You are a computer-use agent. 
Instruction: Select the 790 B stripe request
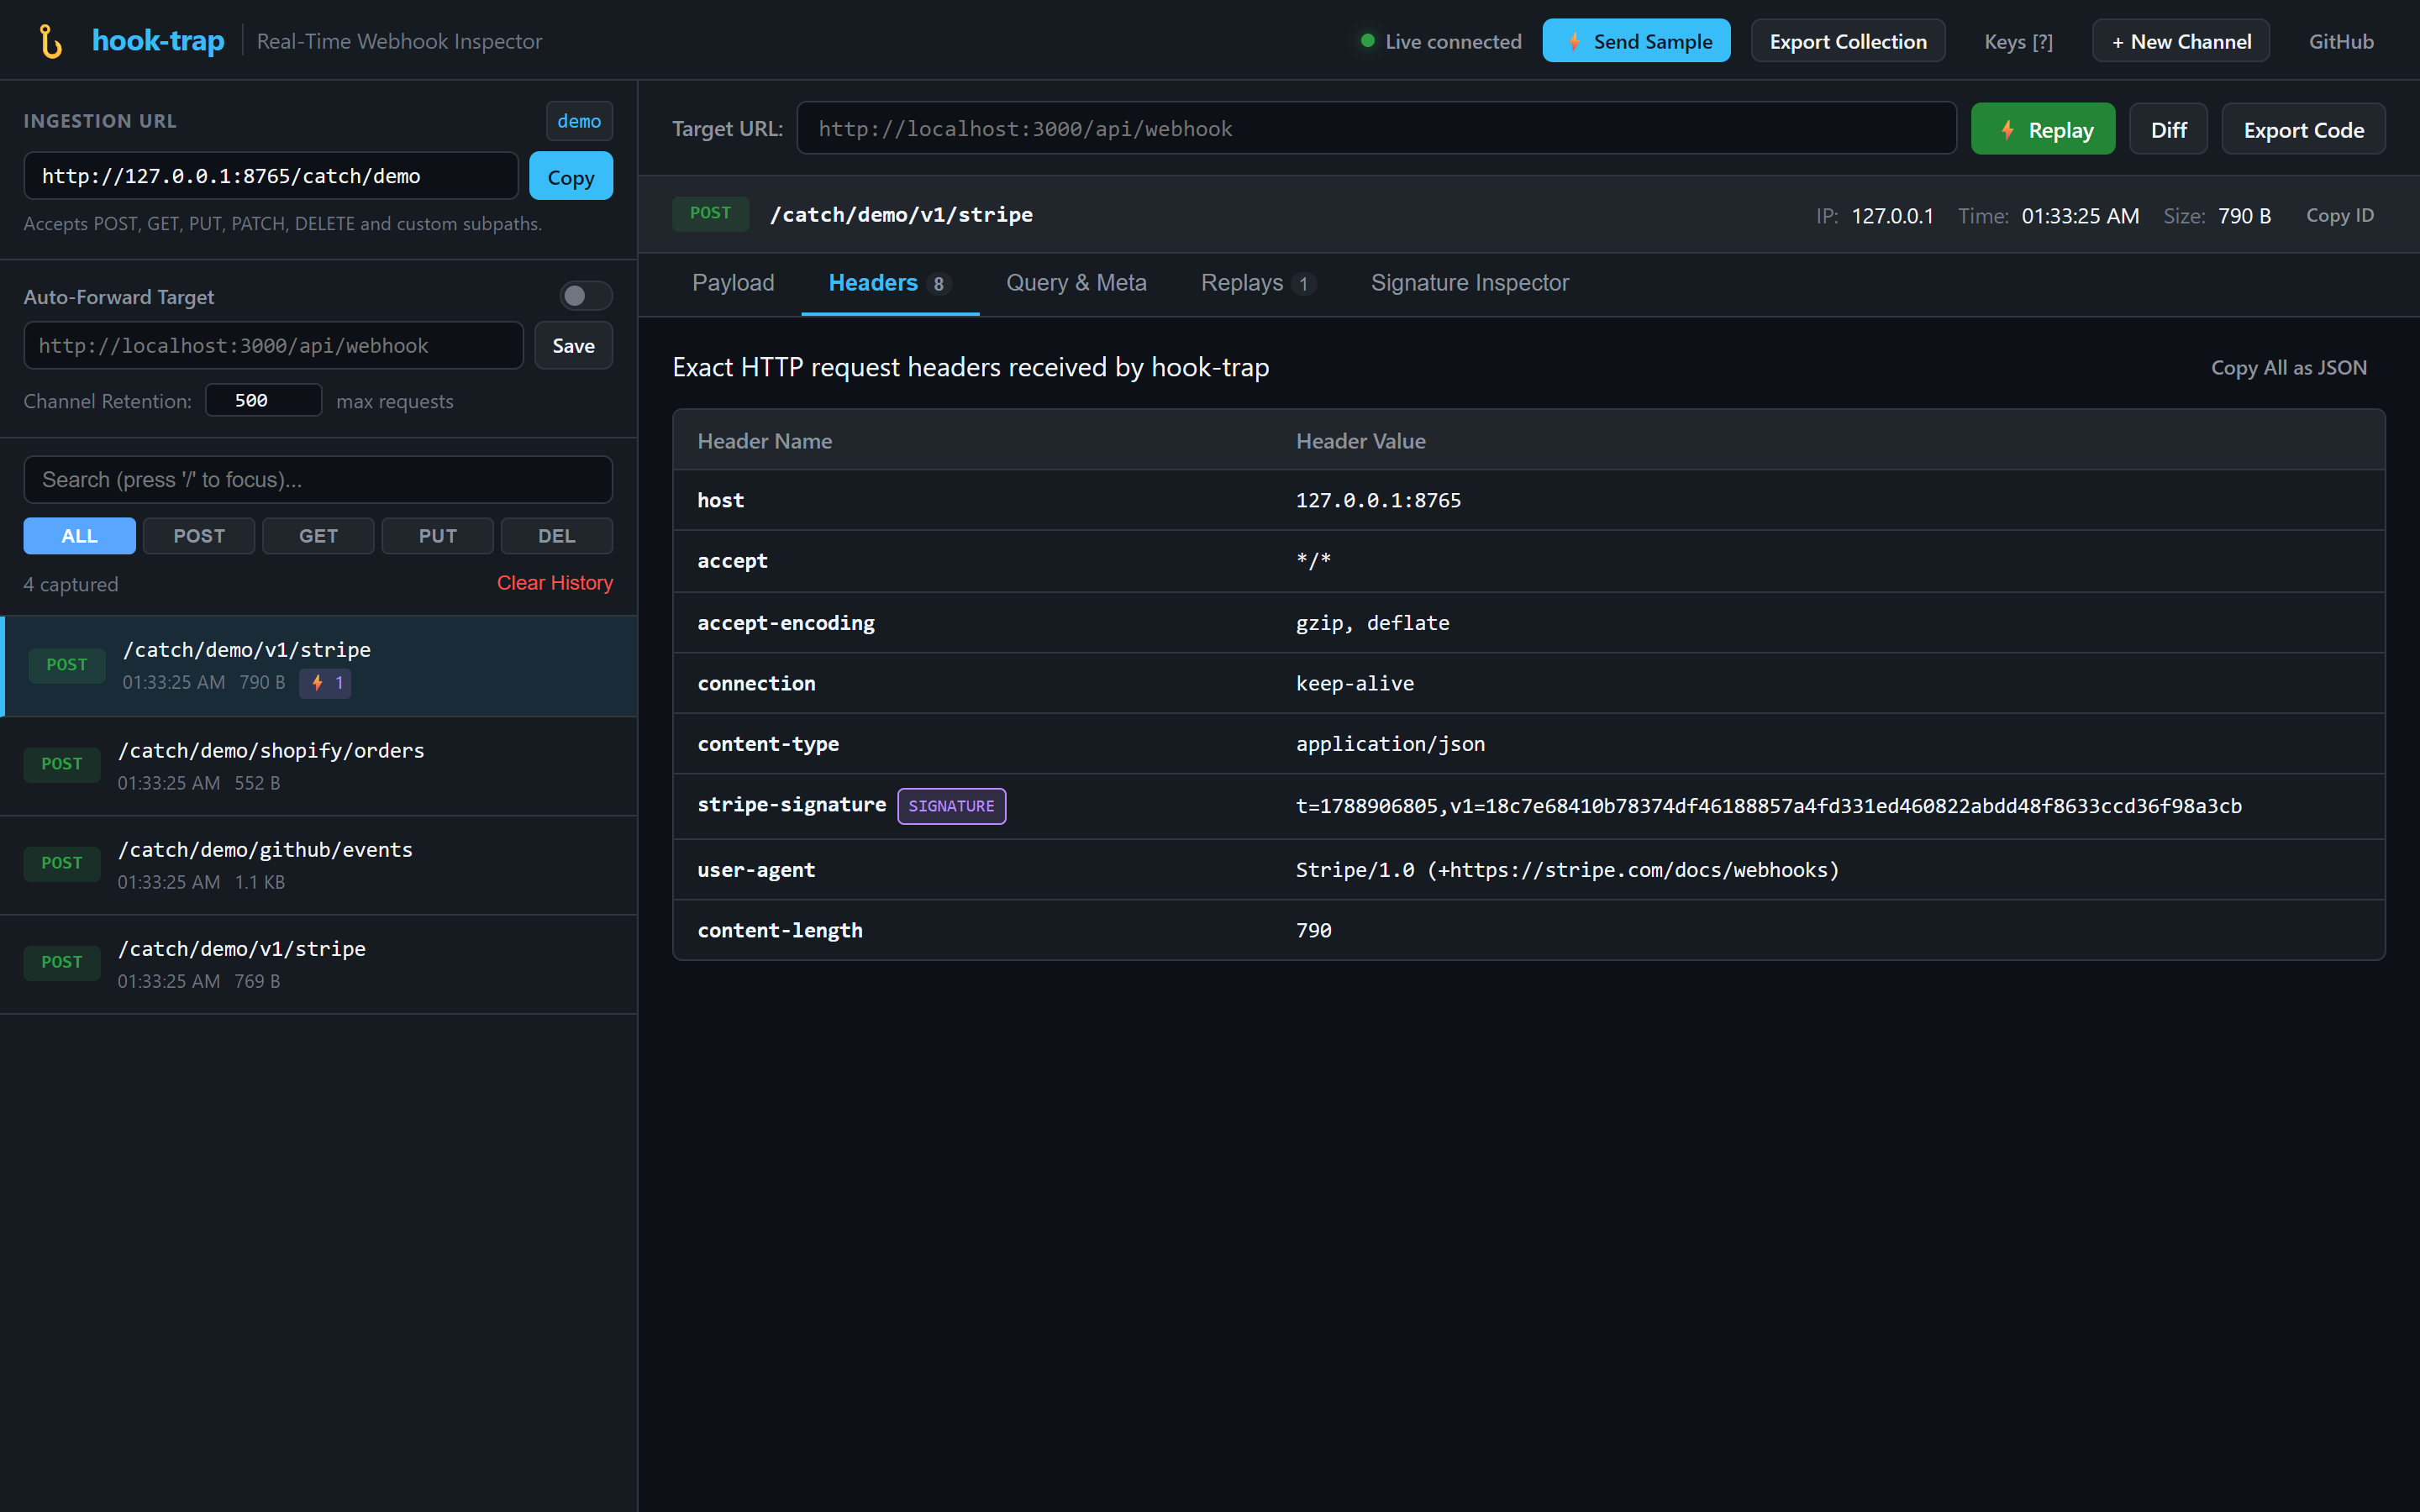[318, 666]
